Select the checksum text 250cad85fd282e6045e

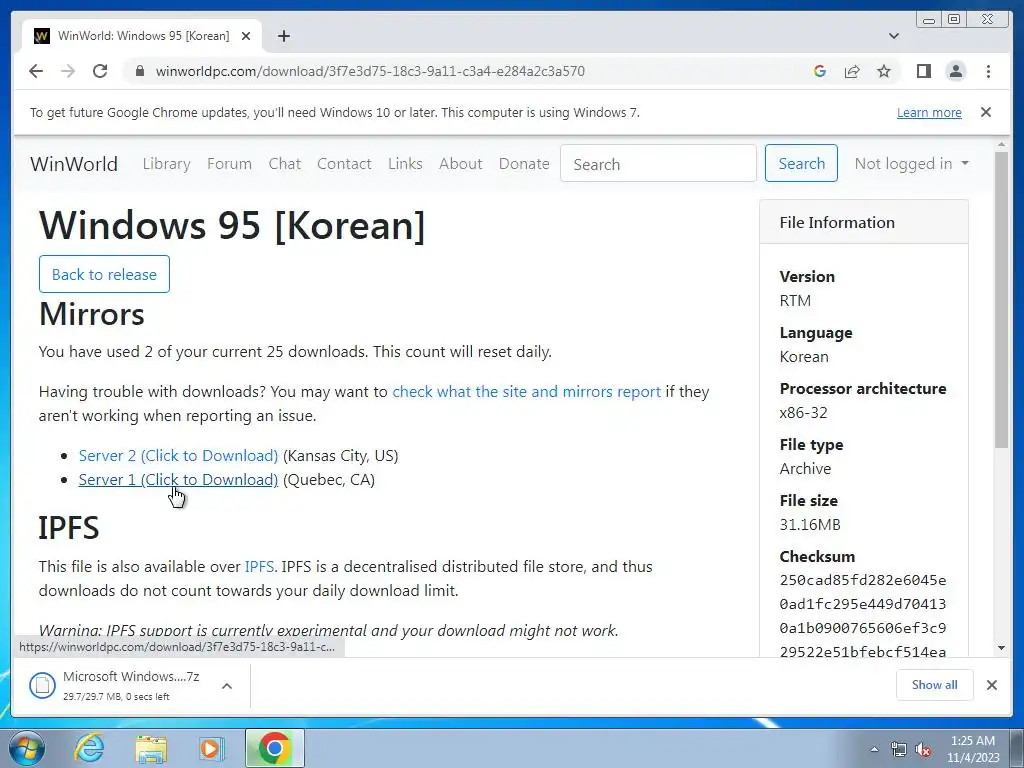pos(863,580)
